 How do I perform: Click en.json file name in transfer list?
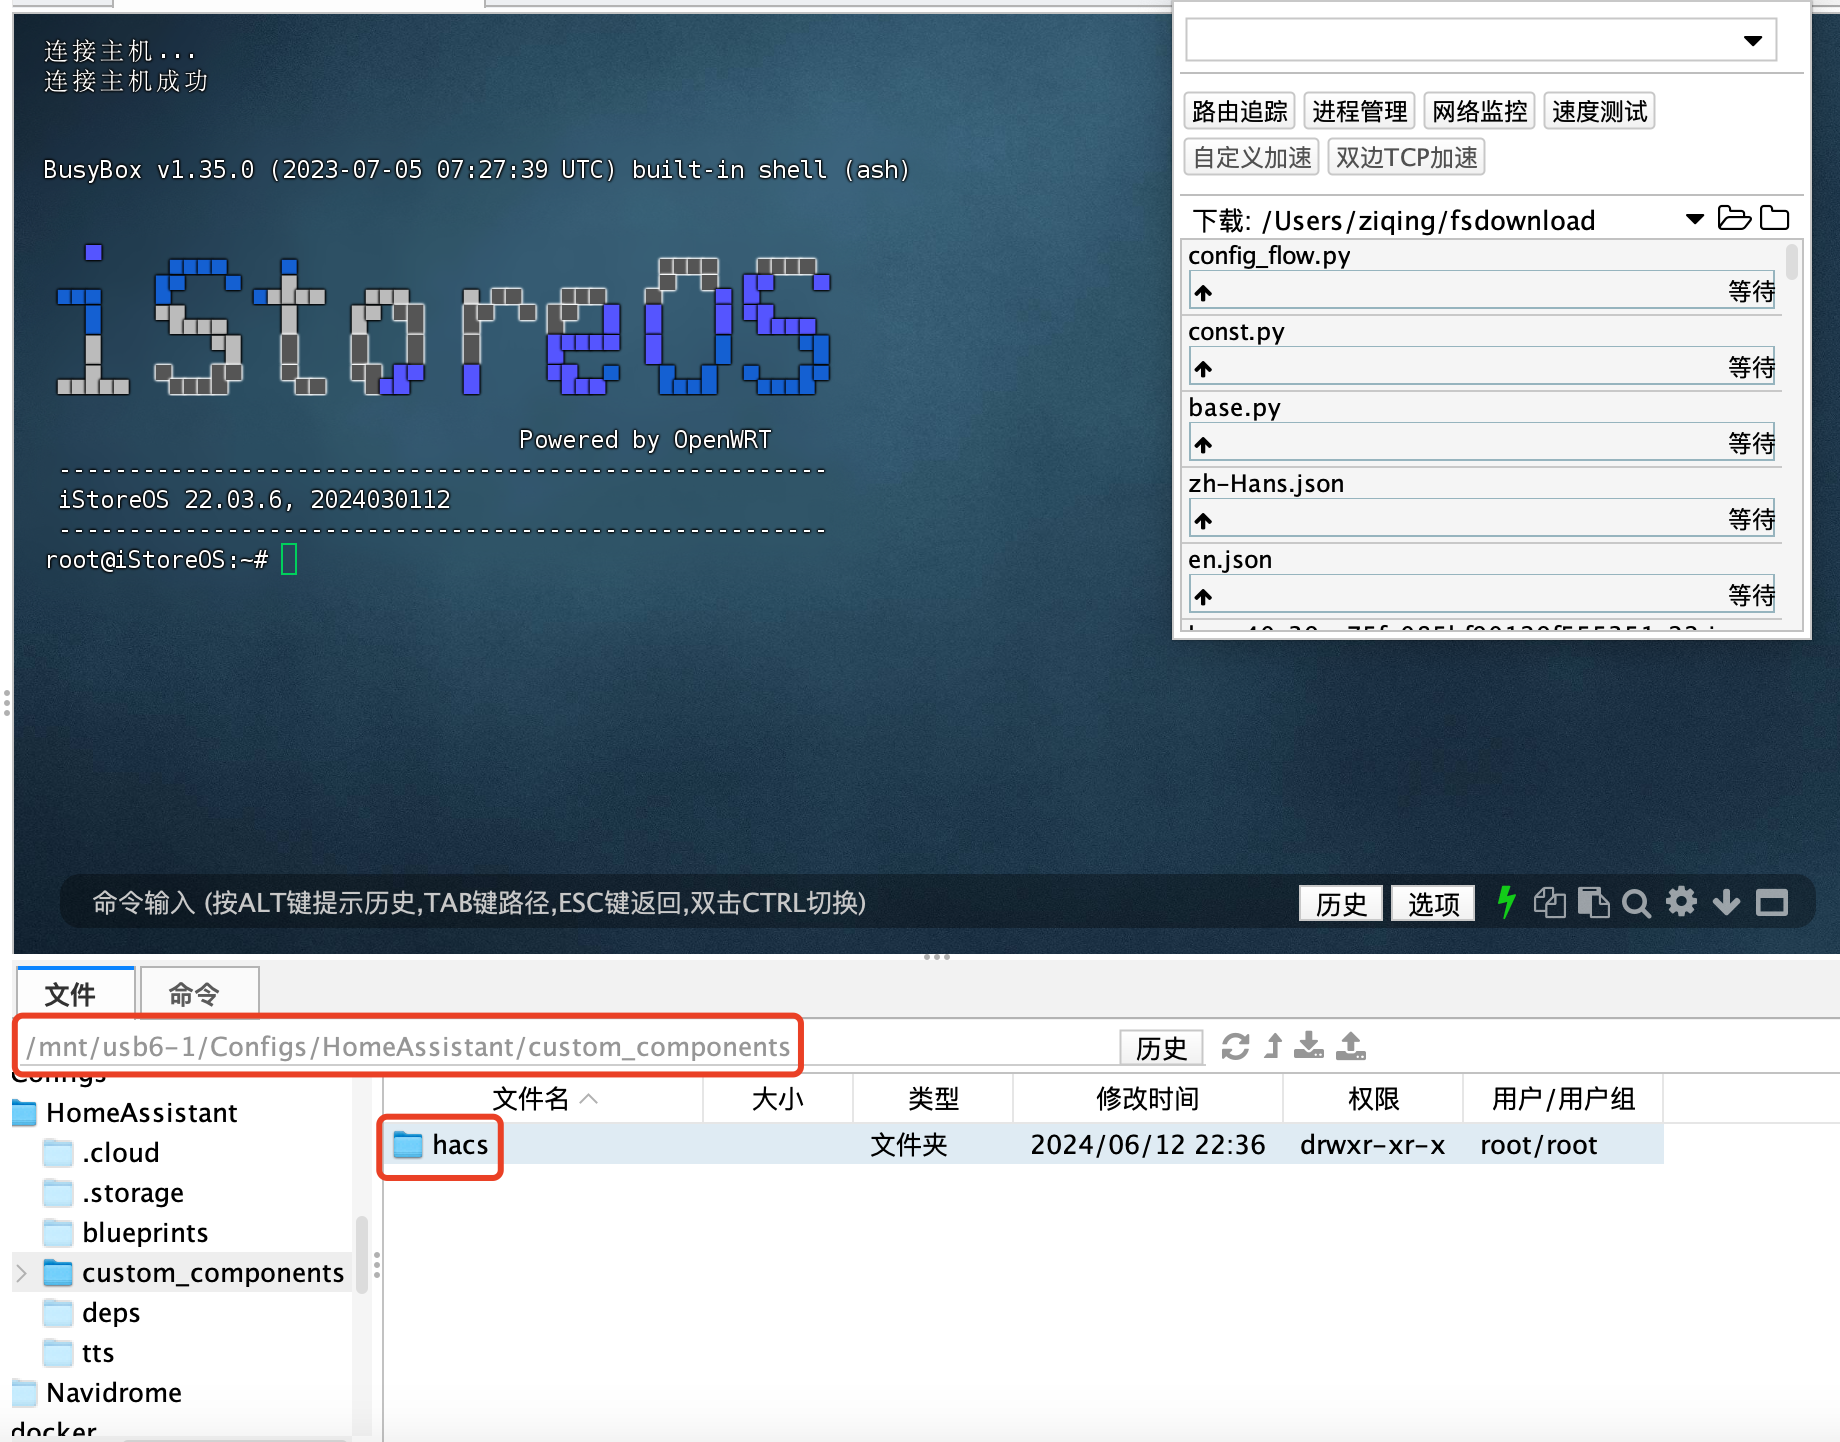(x=1230, y=560)
